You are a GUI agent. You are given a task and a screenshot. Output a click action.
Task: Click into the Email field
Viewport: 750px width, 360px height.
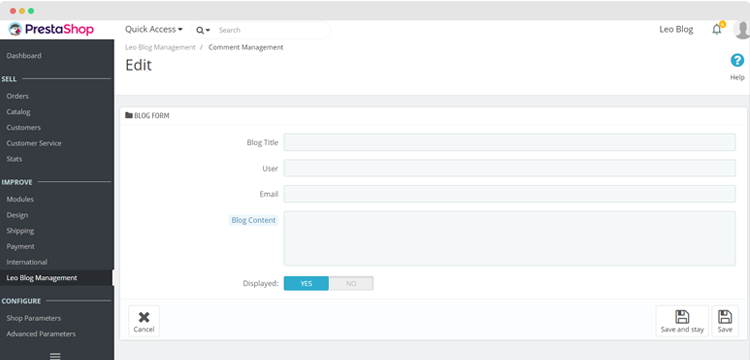click(509, 194)
